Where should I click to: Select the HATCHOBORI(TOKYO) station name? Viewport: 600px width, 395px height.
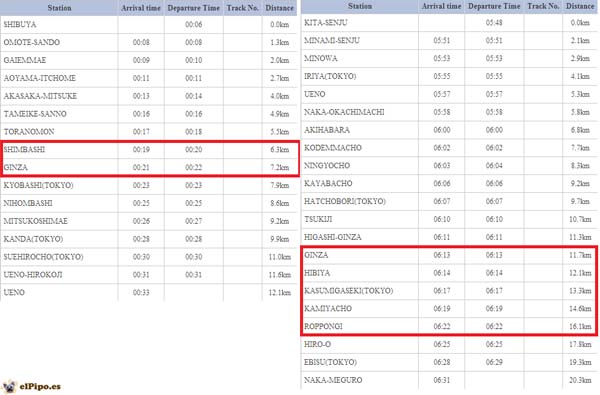click(344, 201)
